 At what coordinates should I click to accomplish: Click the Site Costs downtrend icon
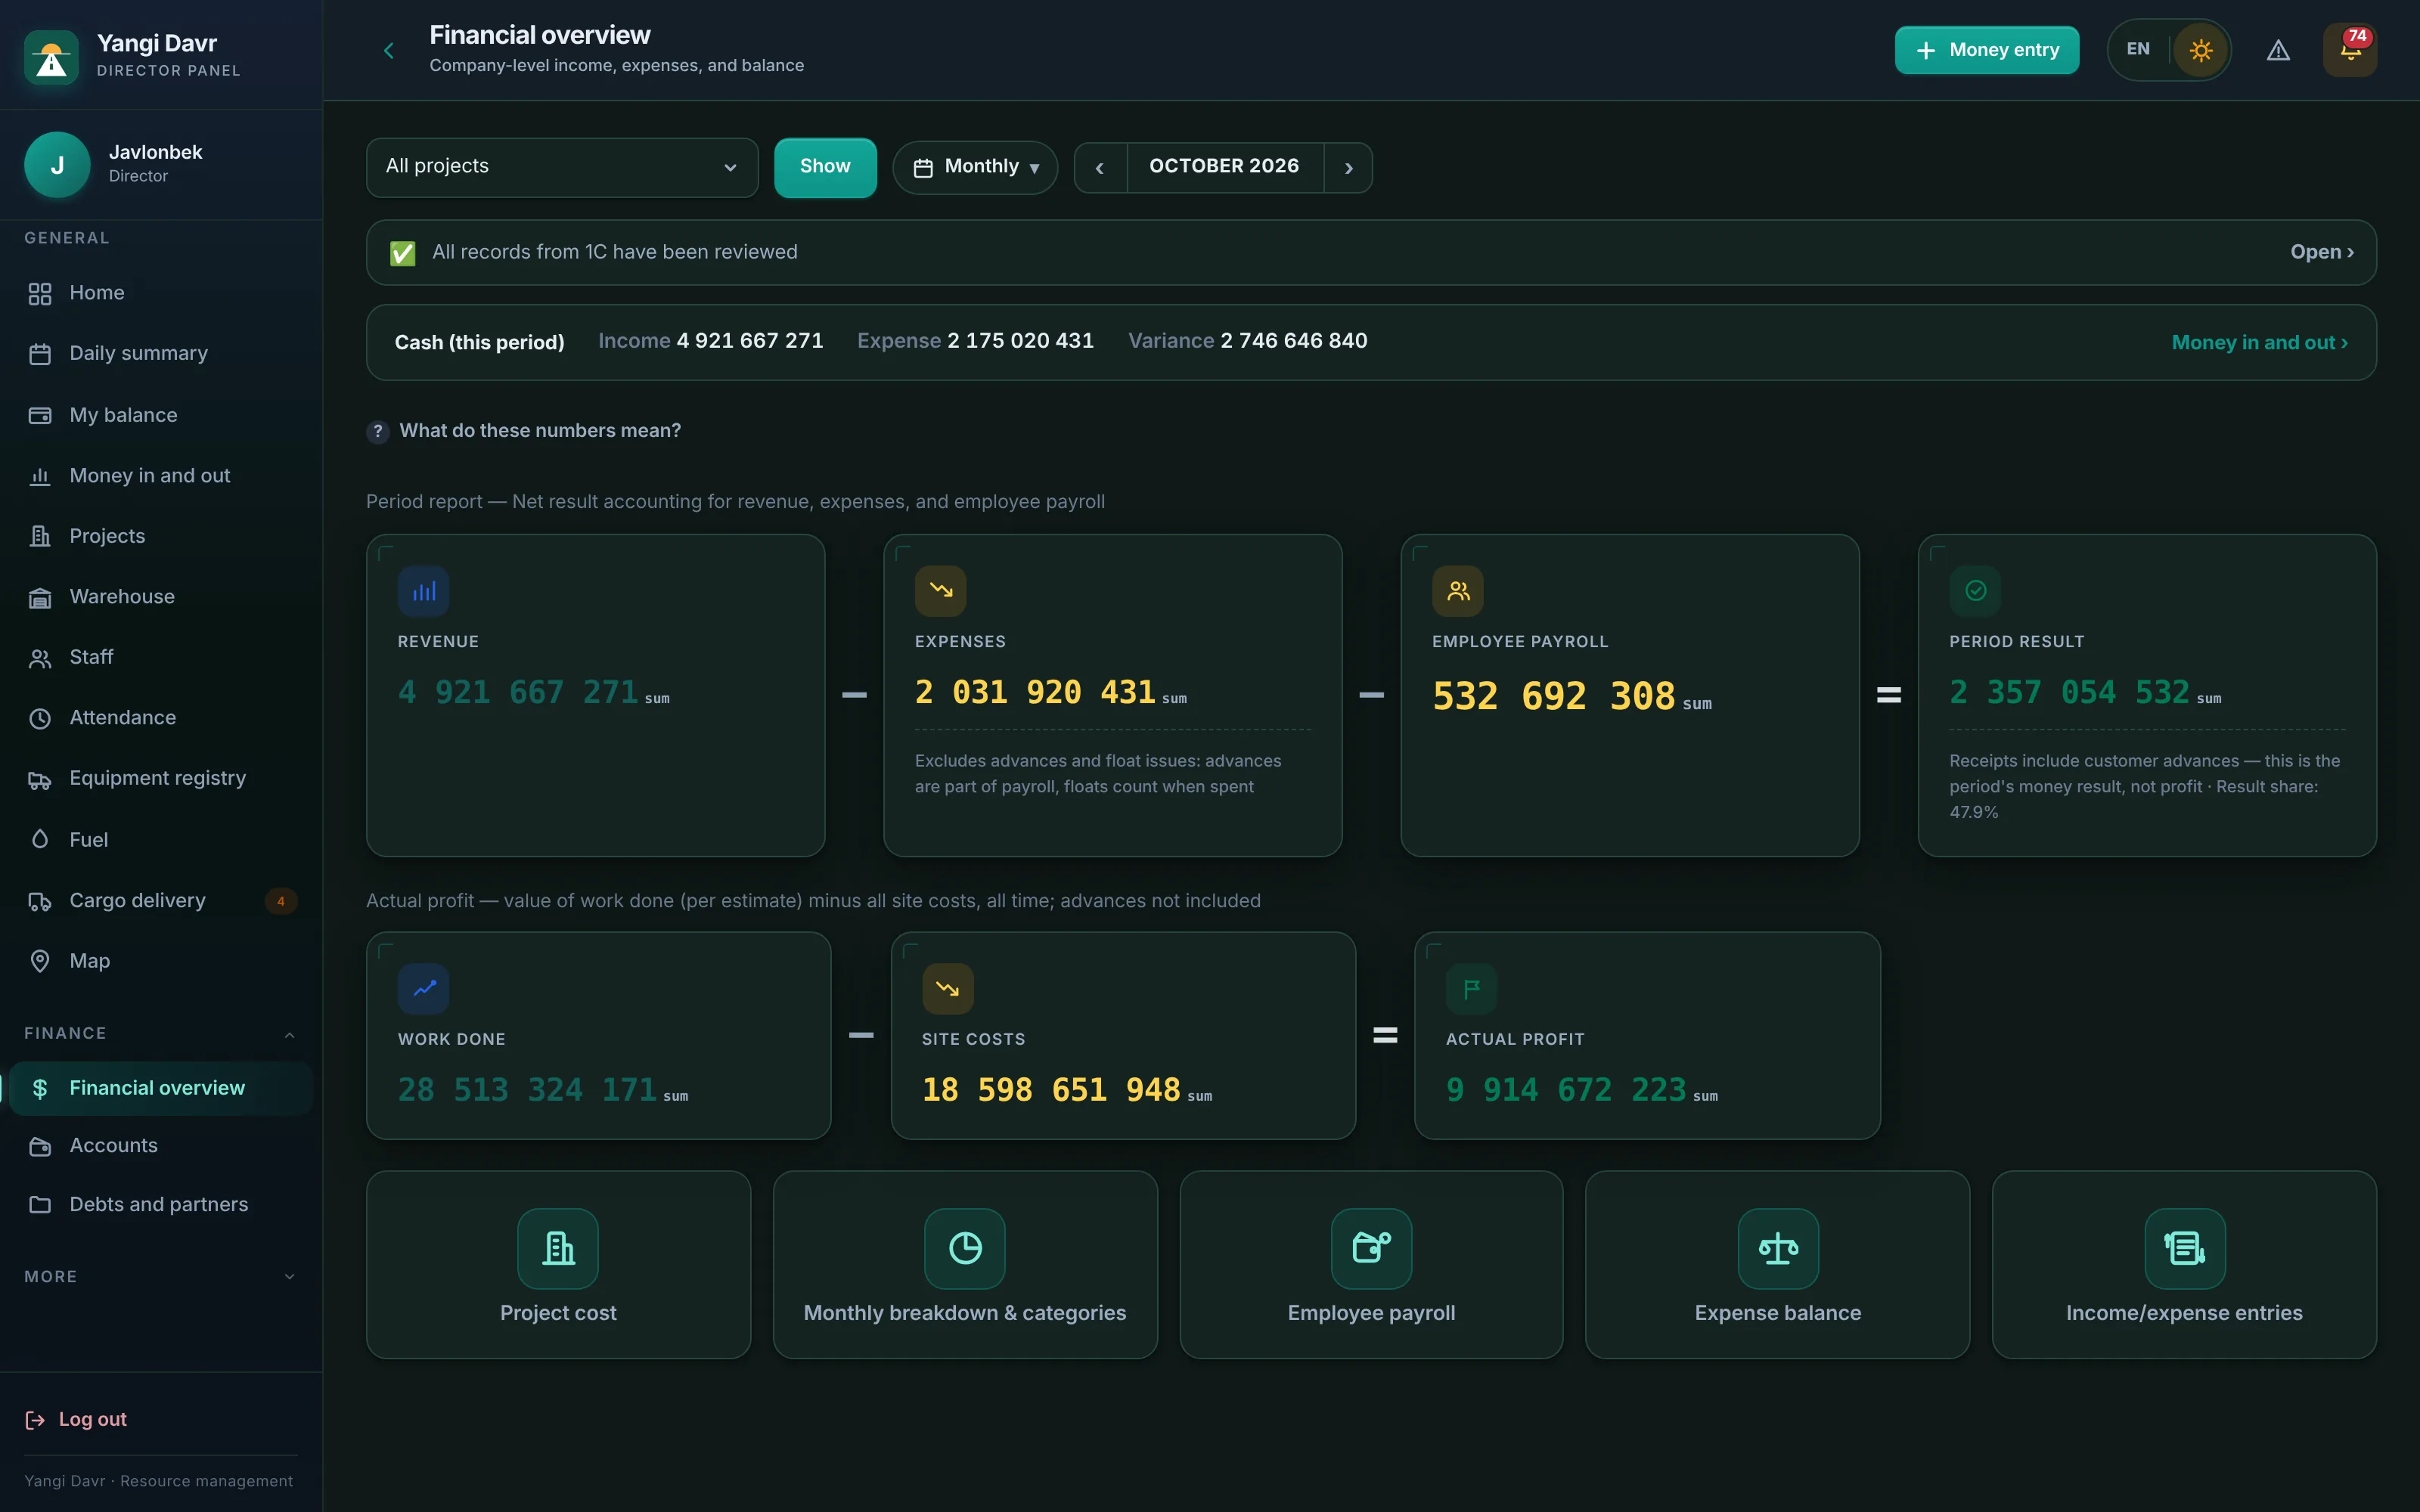click(x=948, y=989)
